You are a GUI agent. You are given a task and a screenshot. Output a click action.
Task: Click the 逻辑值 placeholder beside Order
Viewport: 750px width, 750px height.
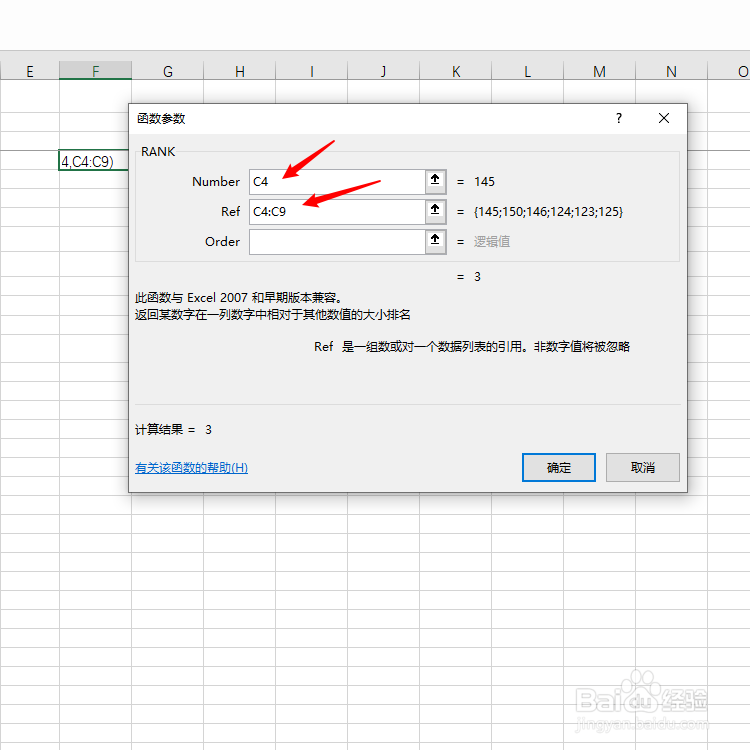coord(492,242)
